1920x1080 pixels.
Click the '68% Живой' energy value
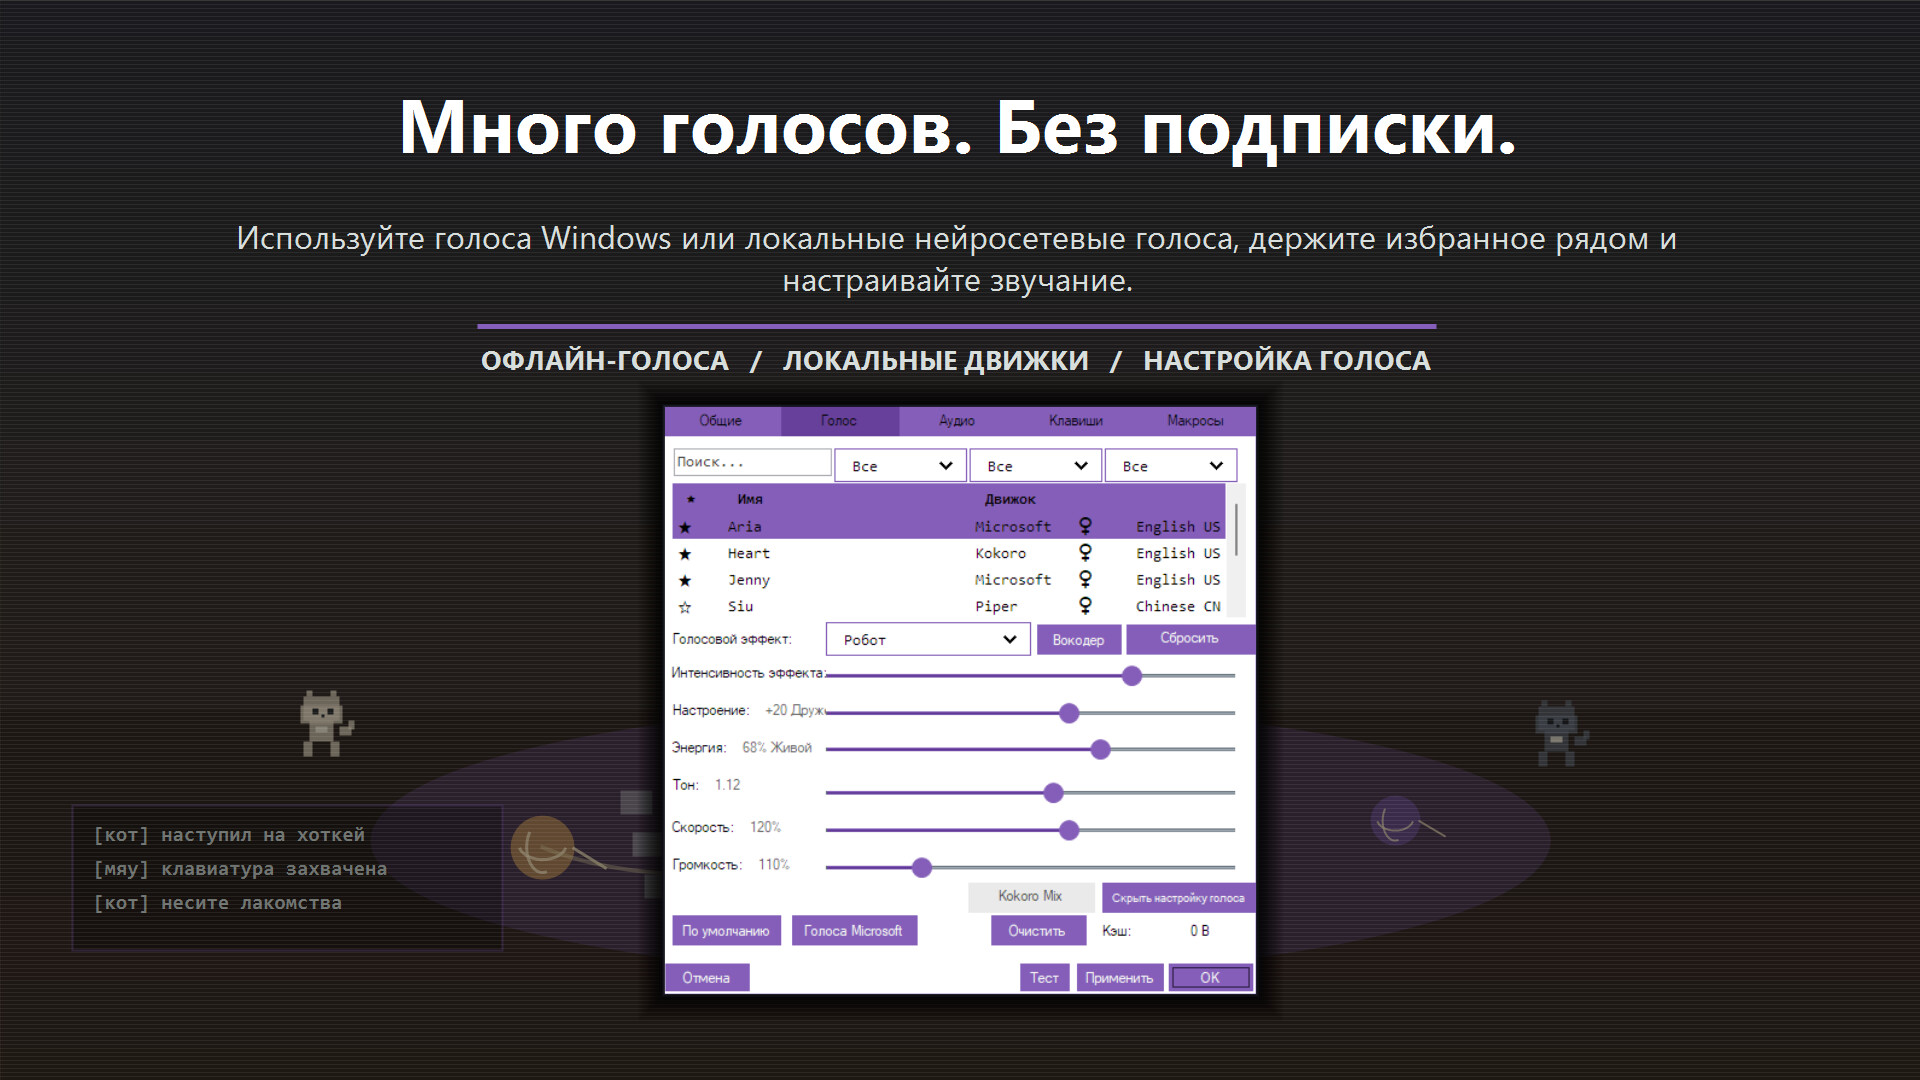[777, 748]
